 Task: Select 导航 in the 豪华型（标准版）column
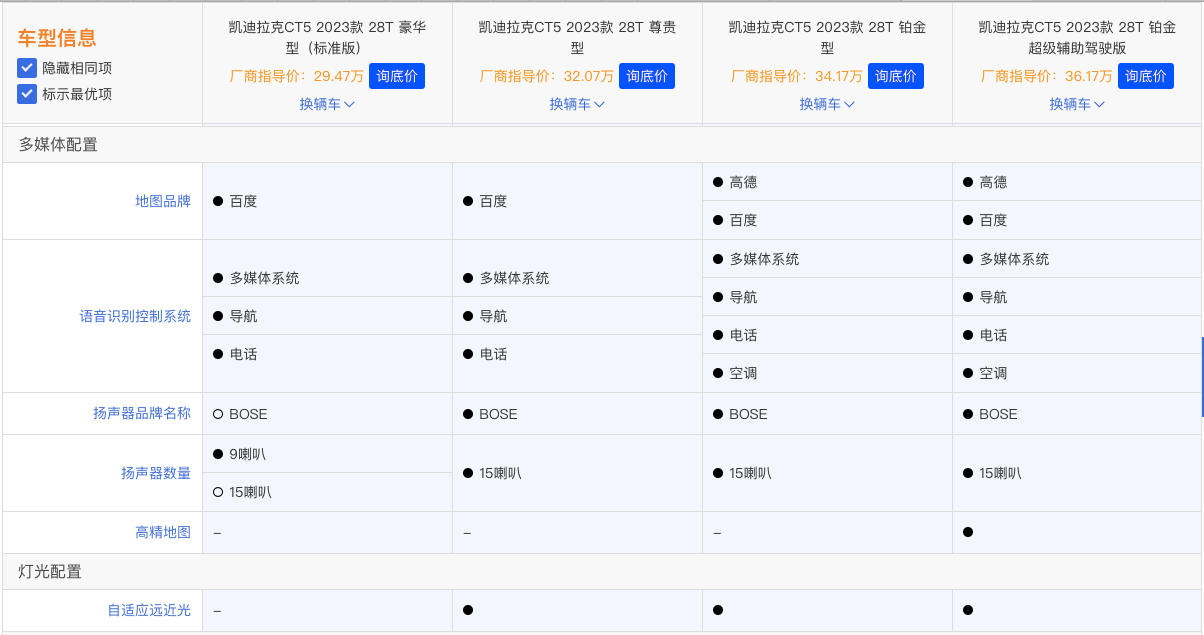coord(243,316)
